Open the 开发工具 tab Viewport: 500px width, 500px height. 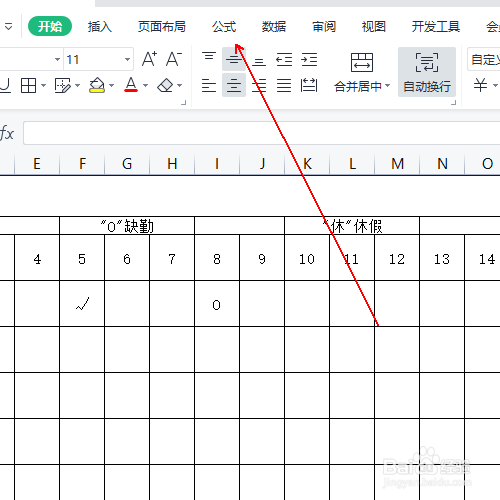(x=436, y=26)
